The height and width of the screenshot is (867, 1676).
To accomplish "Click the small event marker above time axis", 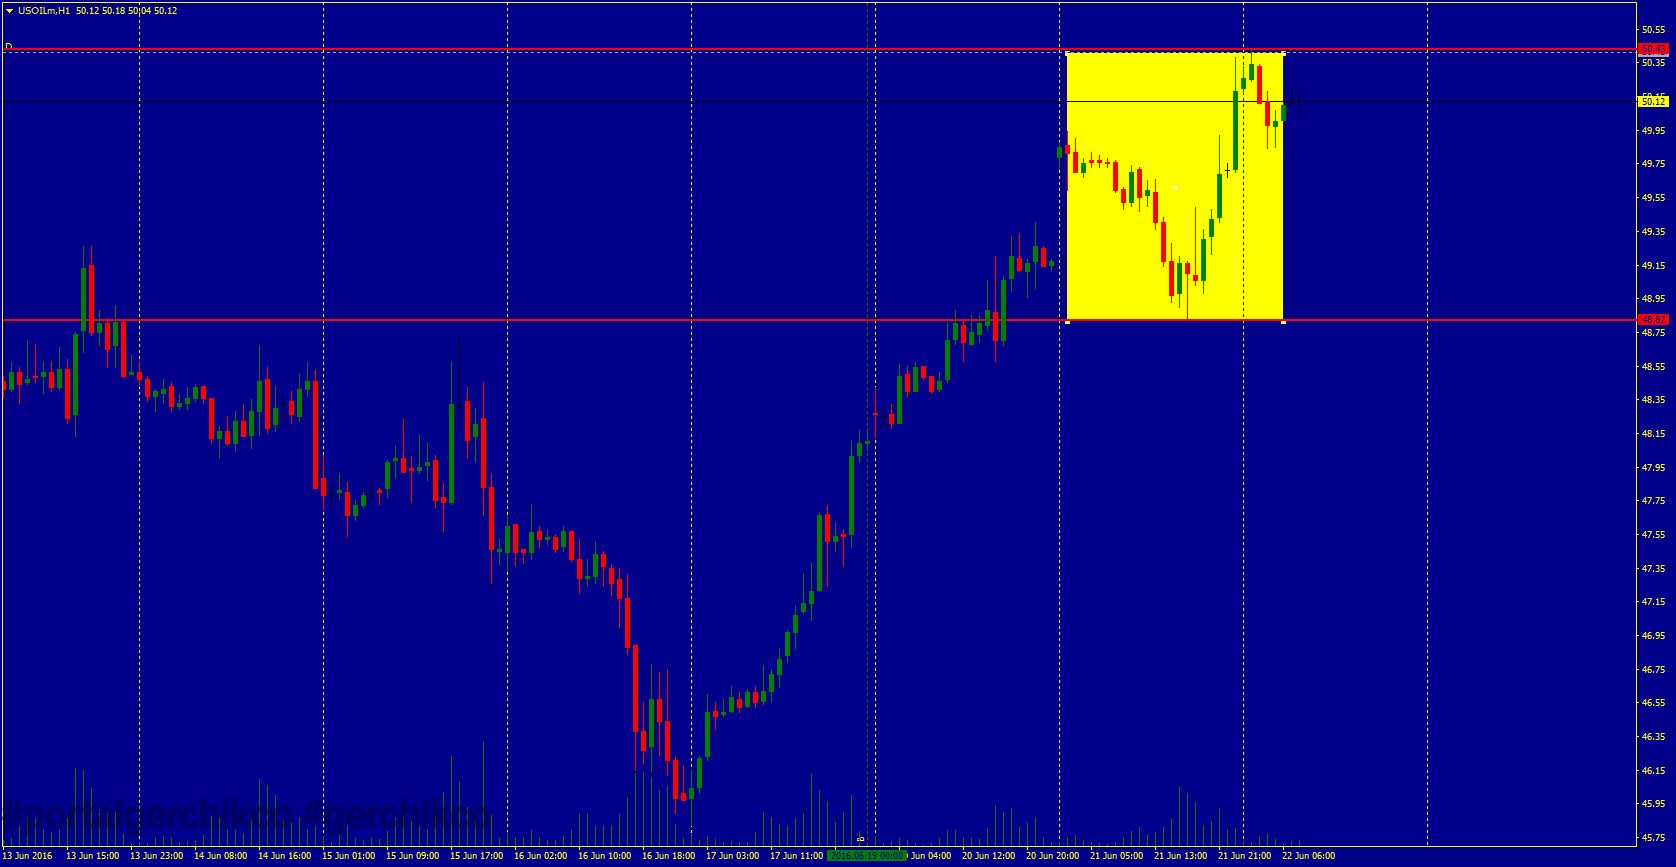I will tap(860, 839).
